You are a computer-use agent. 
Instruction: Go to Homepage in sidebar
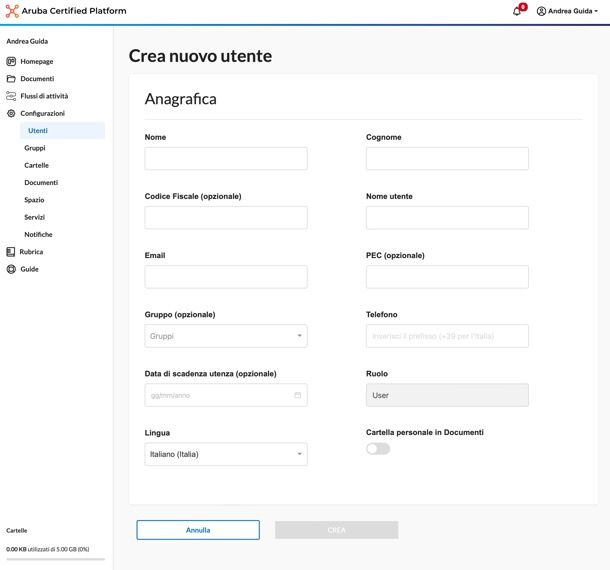coord(37,61)
